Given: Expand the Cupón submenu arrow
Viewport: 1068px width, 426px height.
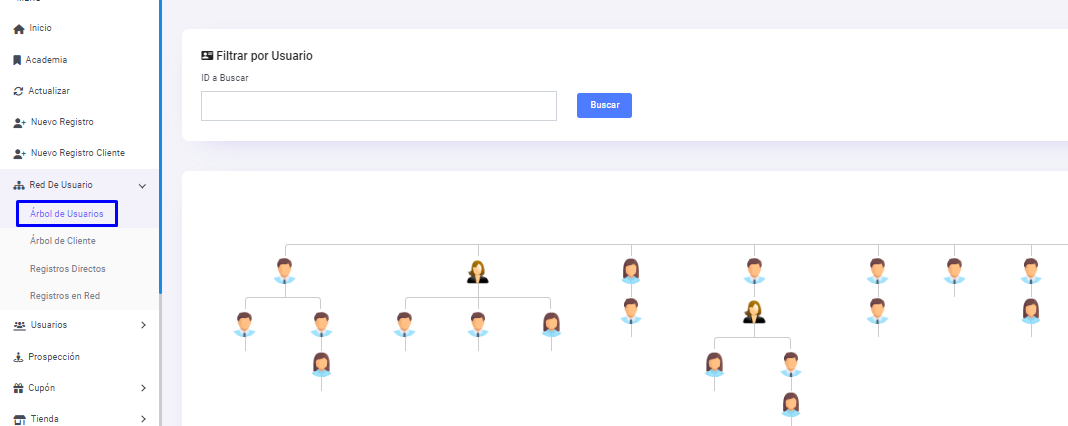Looking at the screenshot, I should pos(143,388).
